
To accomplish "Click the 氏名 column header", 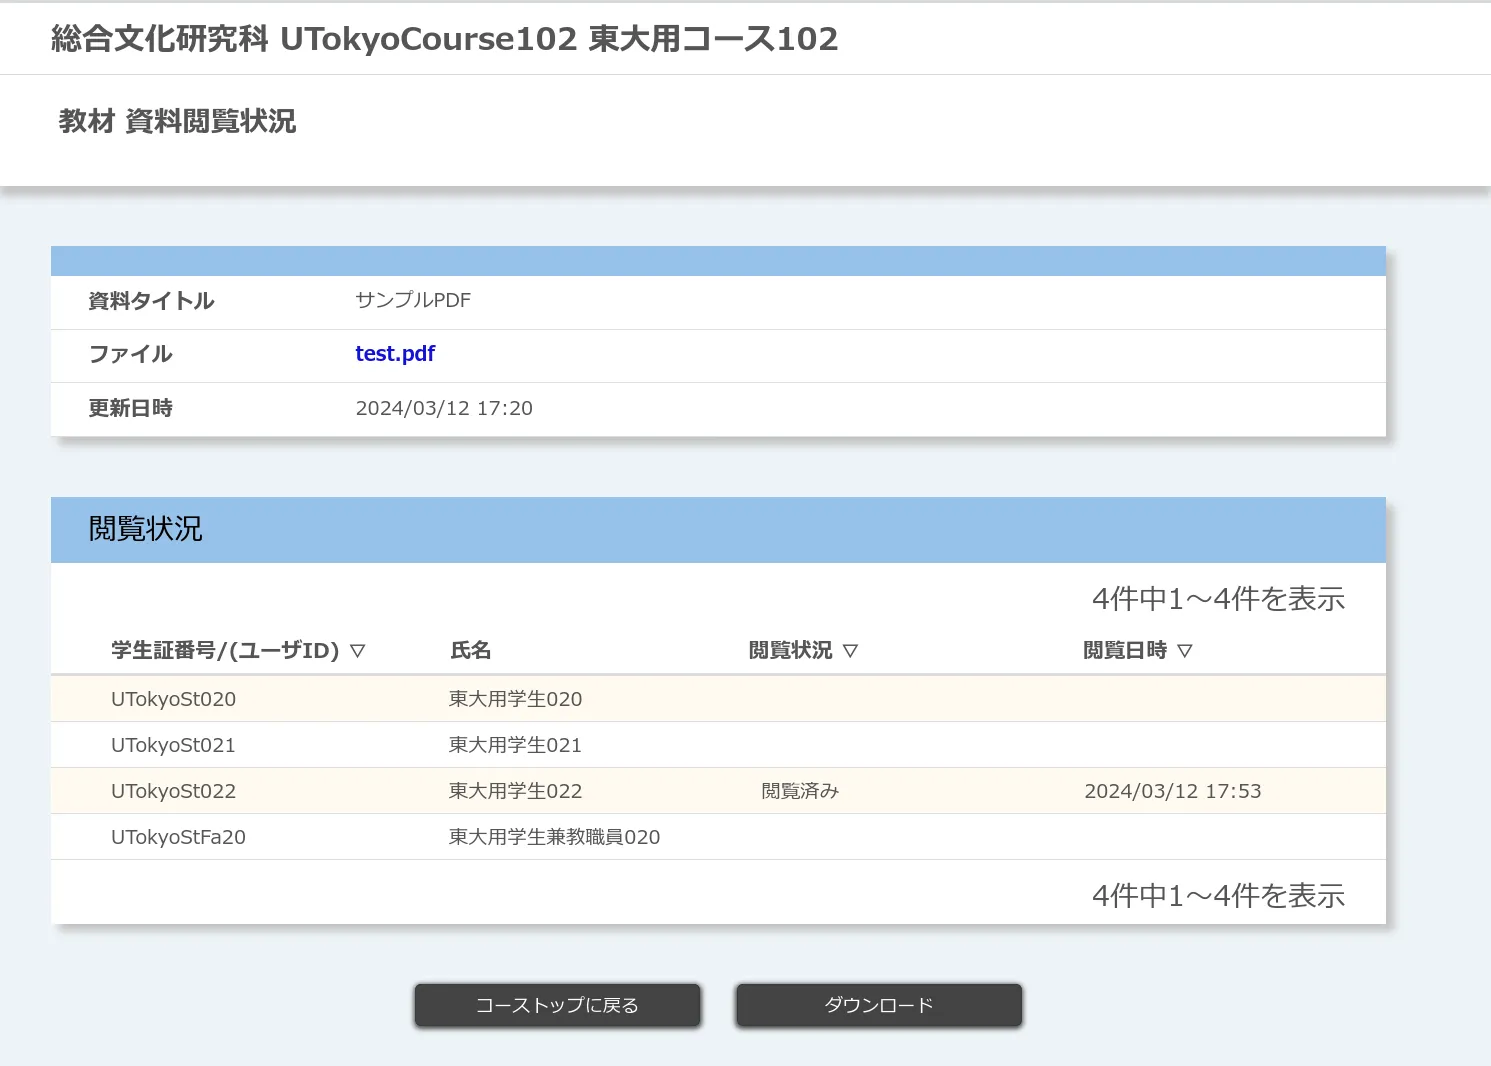I will coord(470,651).
